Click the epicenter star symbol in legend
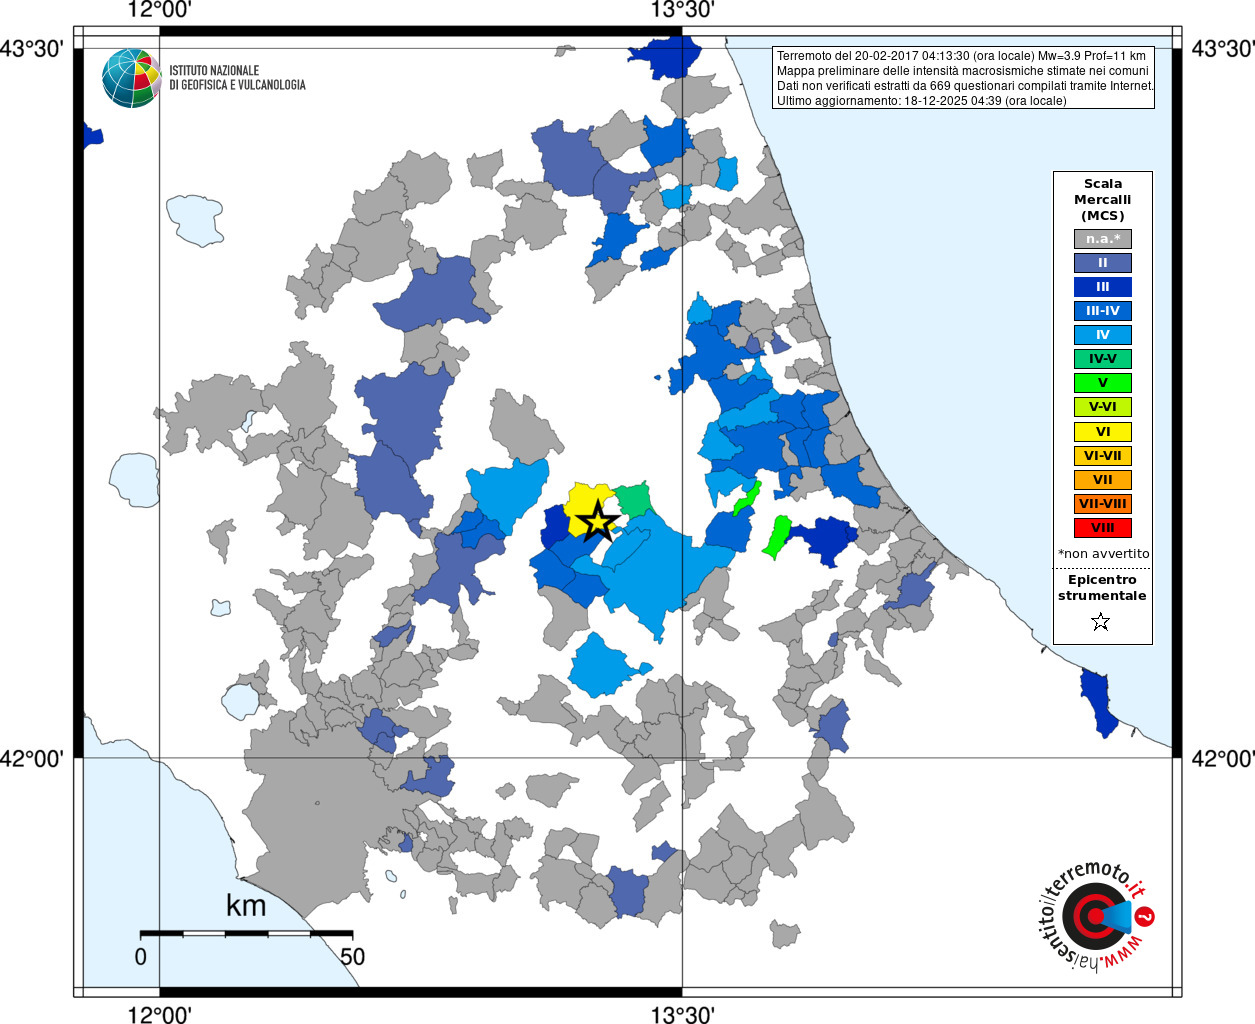 tap(1101, 622)
